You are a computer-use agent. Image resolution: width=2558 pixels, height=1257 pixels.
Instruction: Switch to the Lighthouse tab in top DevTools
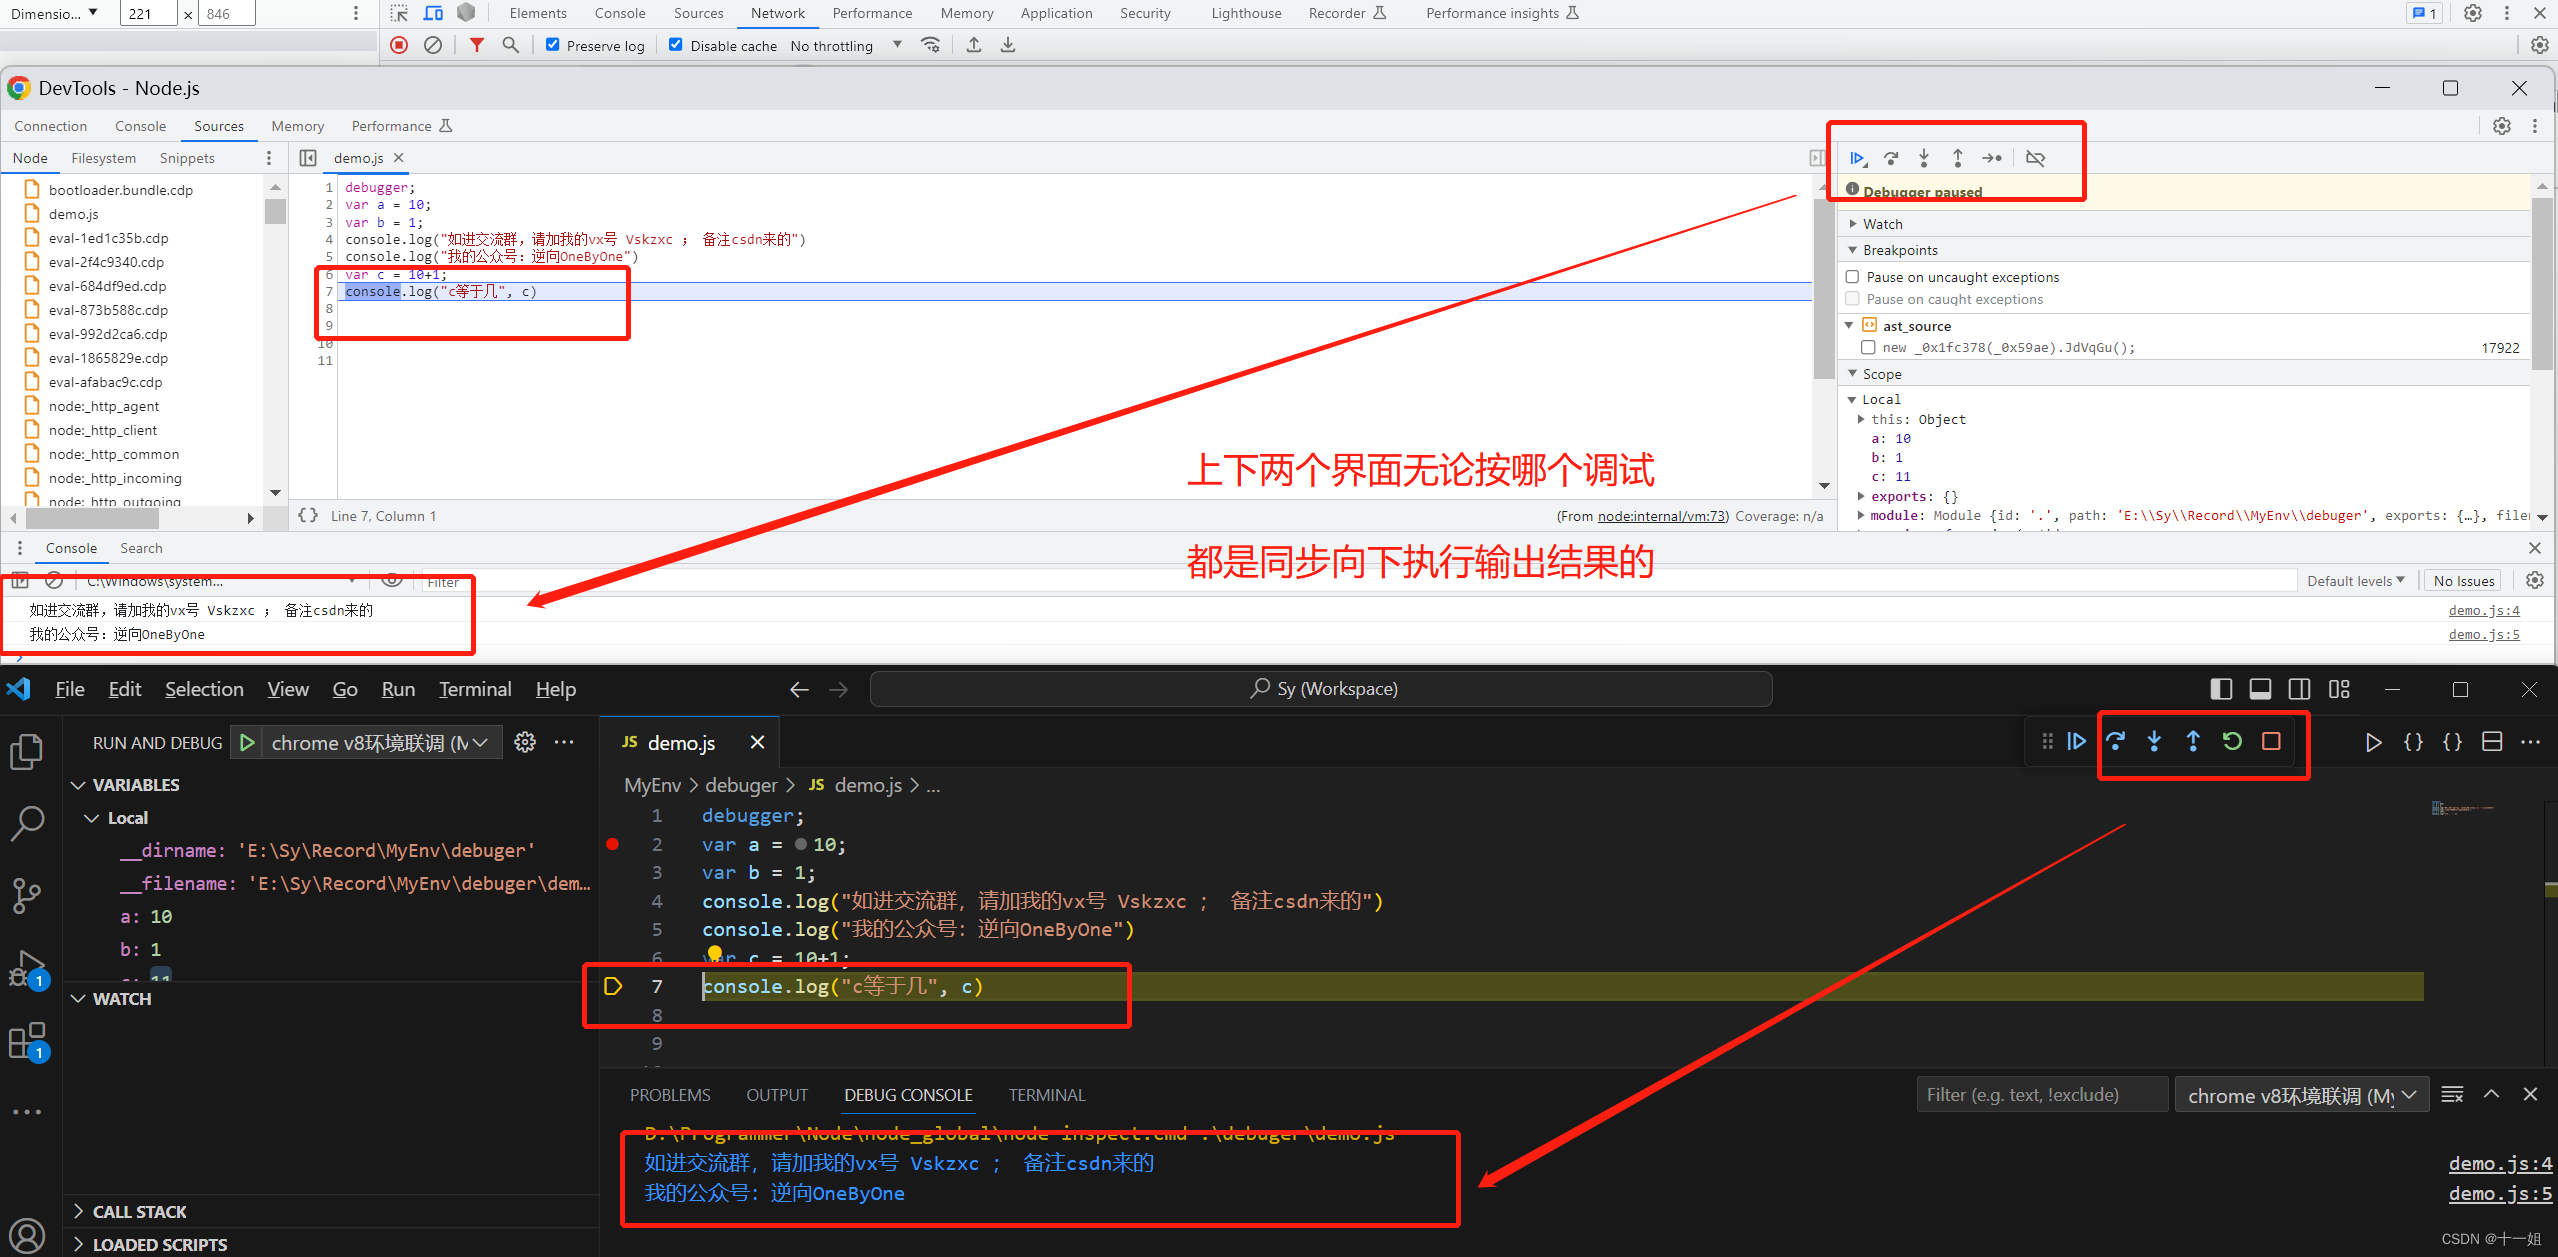point(1246,13)
